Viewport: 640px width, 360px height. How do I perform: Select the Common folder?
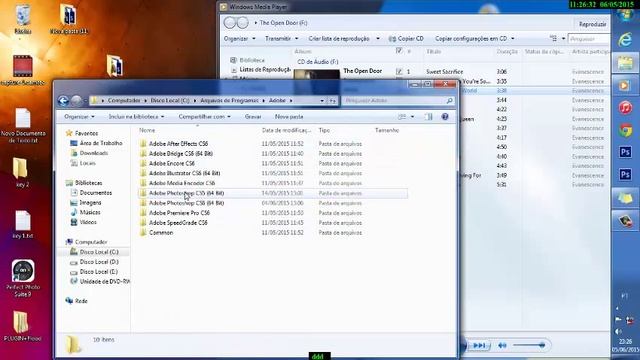[161, 232]
